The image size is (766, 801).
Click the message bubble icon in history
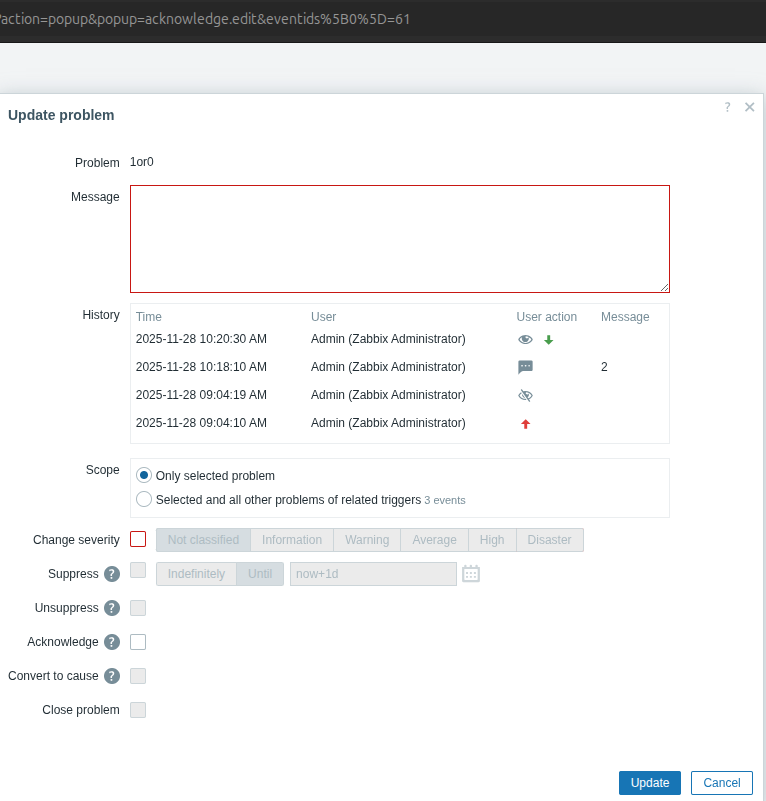point(525,367)
